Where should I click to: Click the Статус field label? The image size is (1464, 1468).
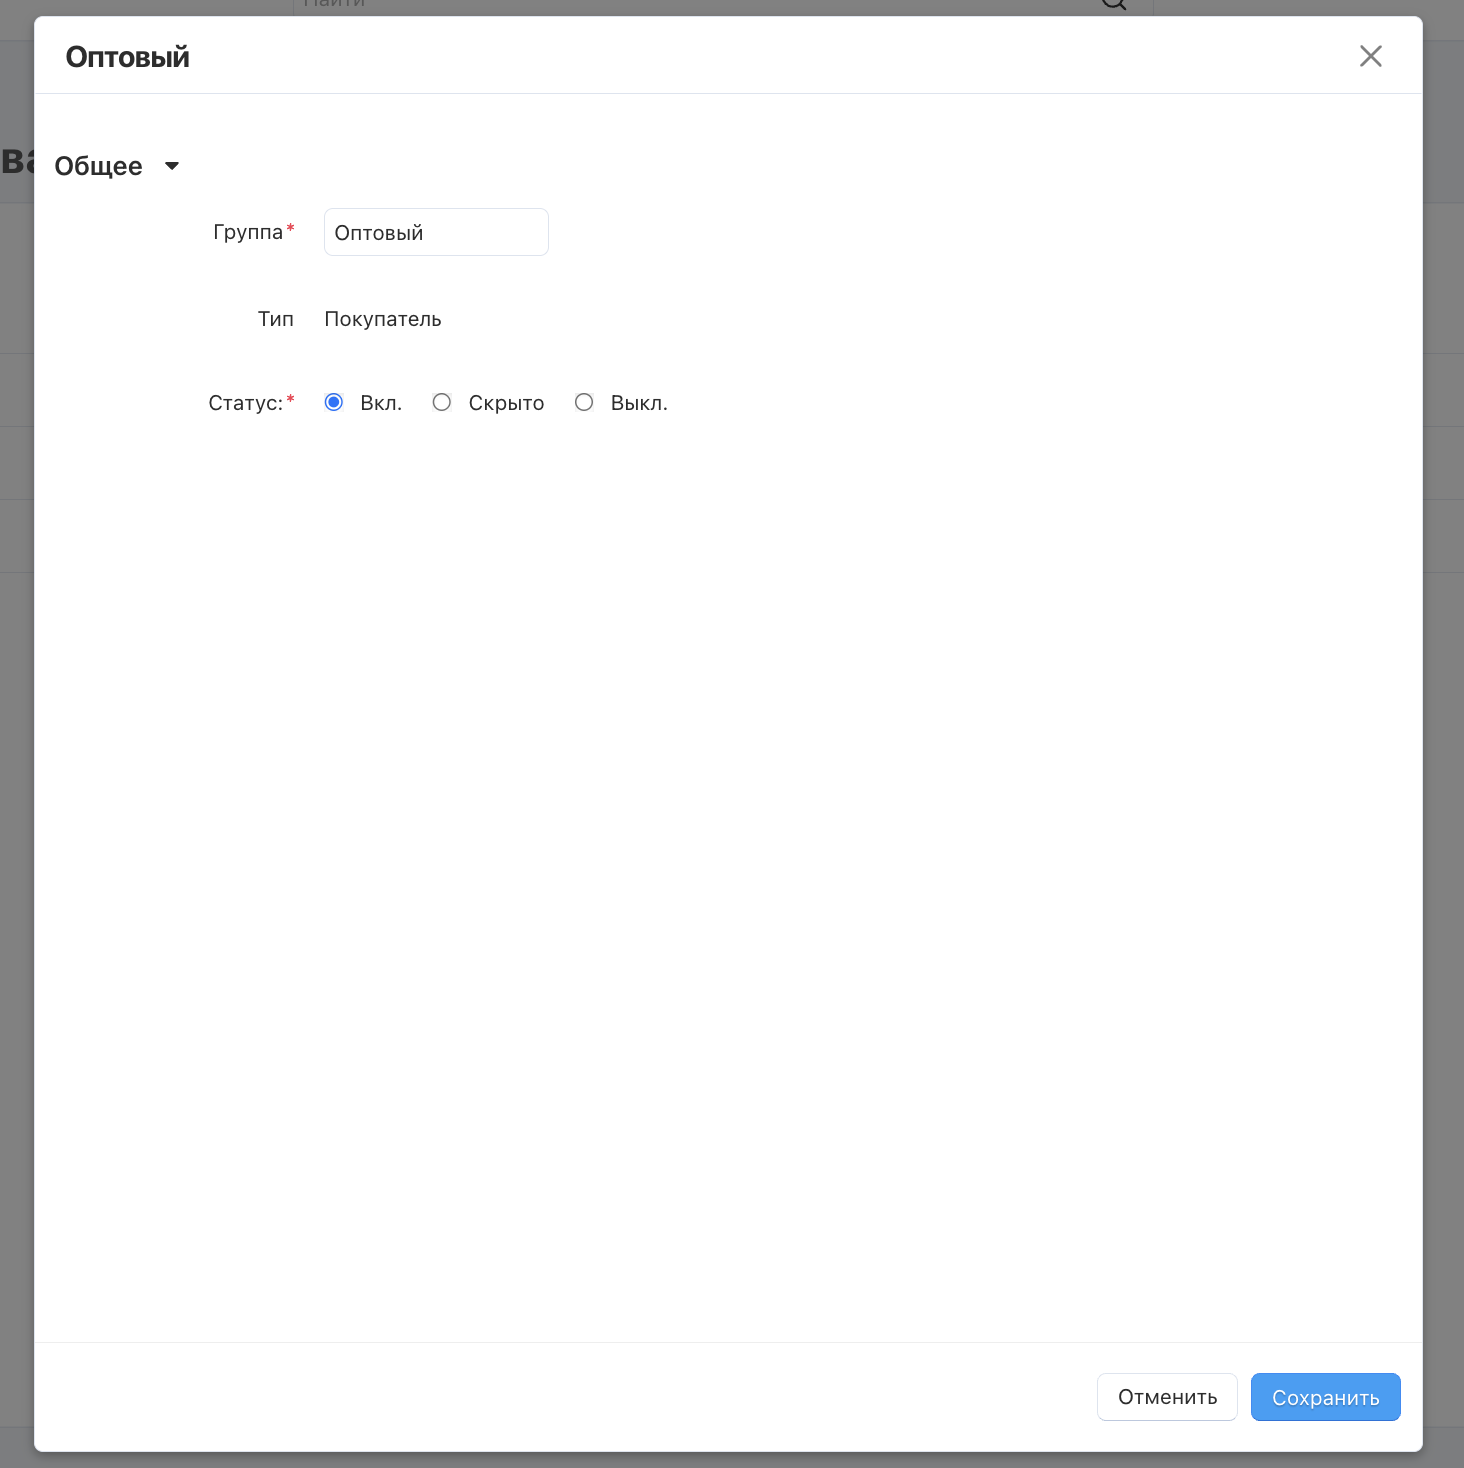[x=246, y=403]
